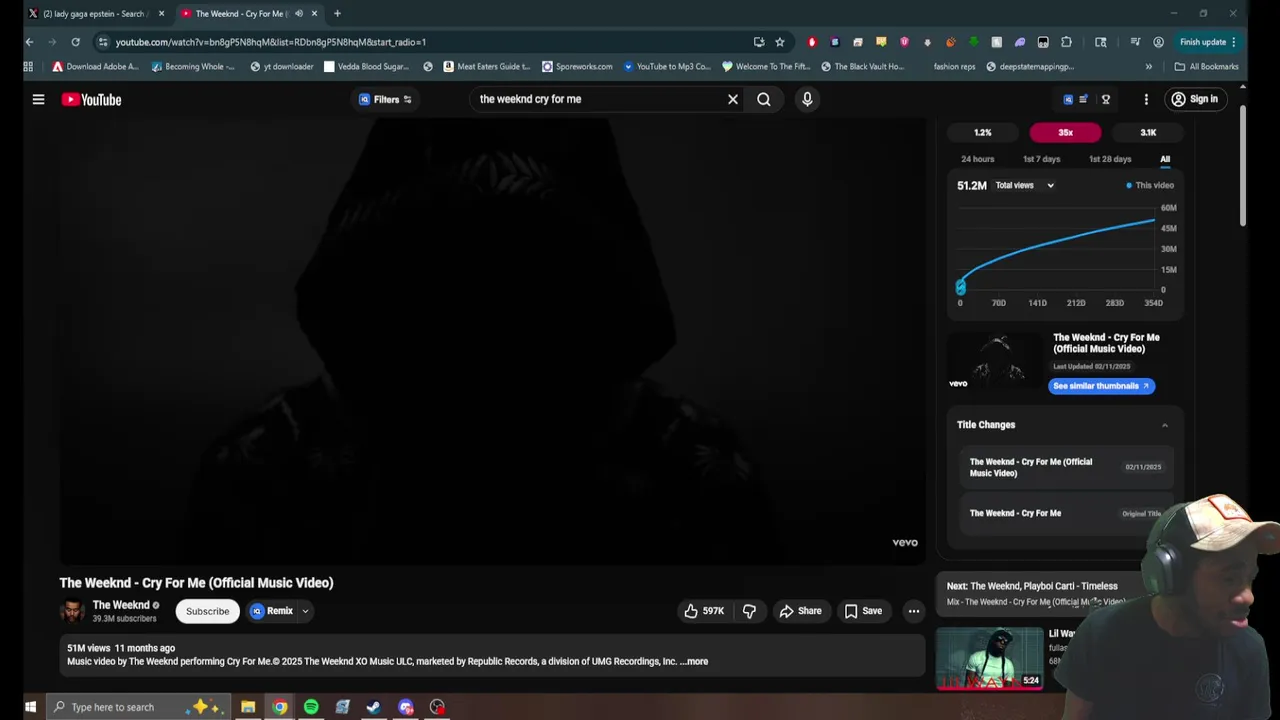
Task: Open fashion reps bookmark
Action: click(x=954, y=67)
